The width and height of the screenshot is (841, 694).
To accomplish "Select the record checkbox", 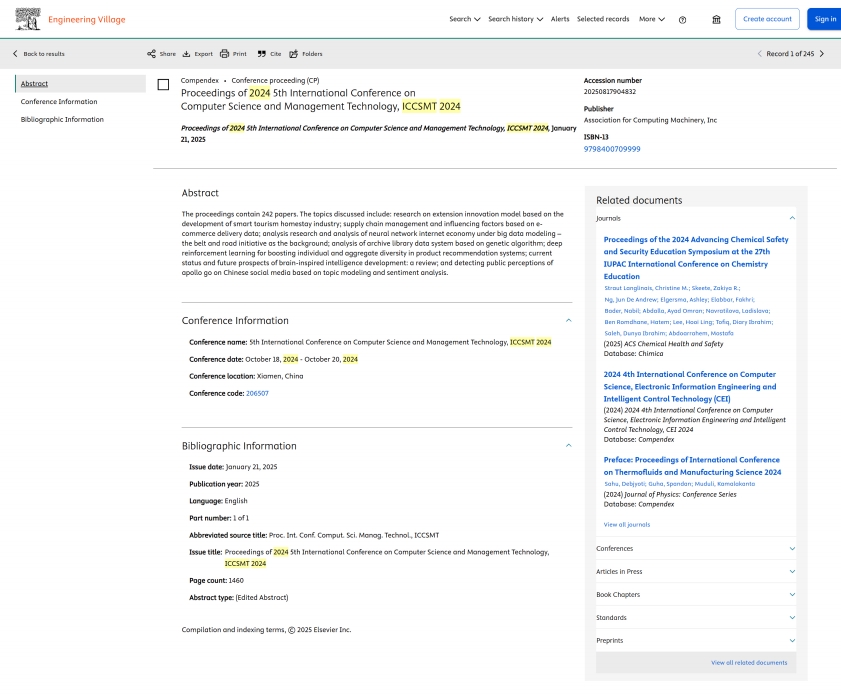I will point(164,84).
